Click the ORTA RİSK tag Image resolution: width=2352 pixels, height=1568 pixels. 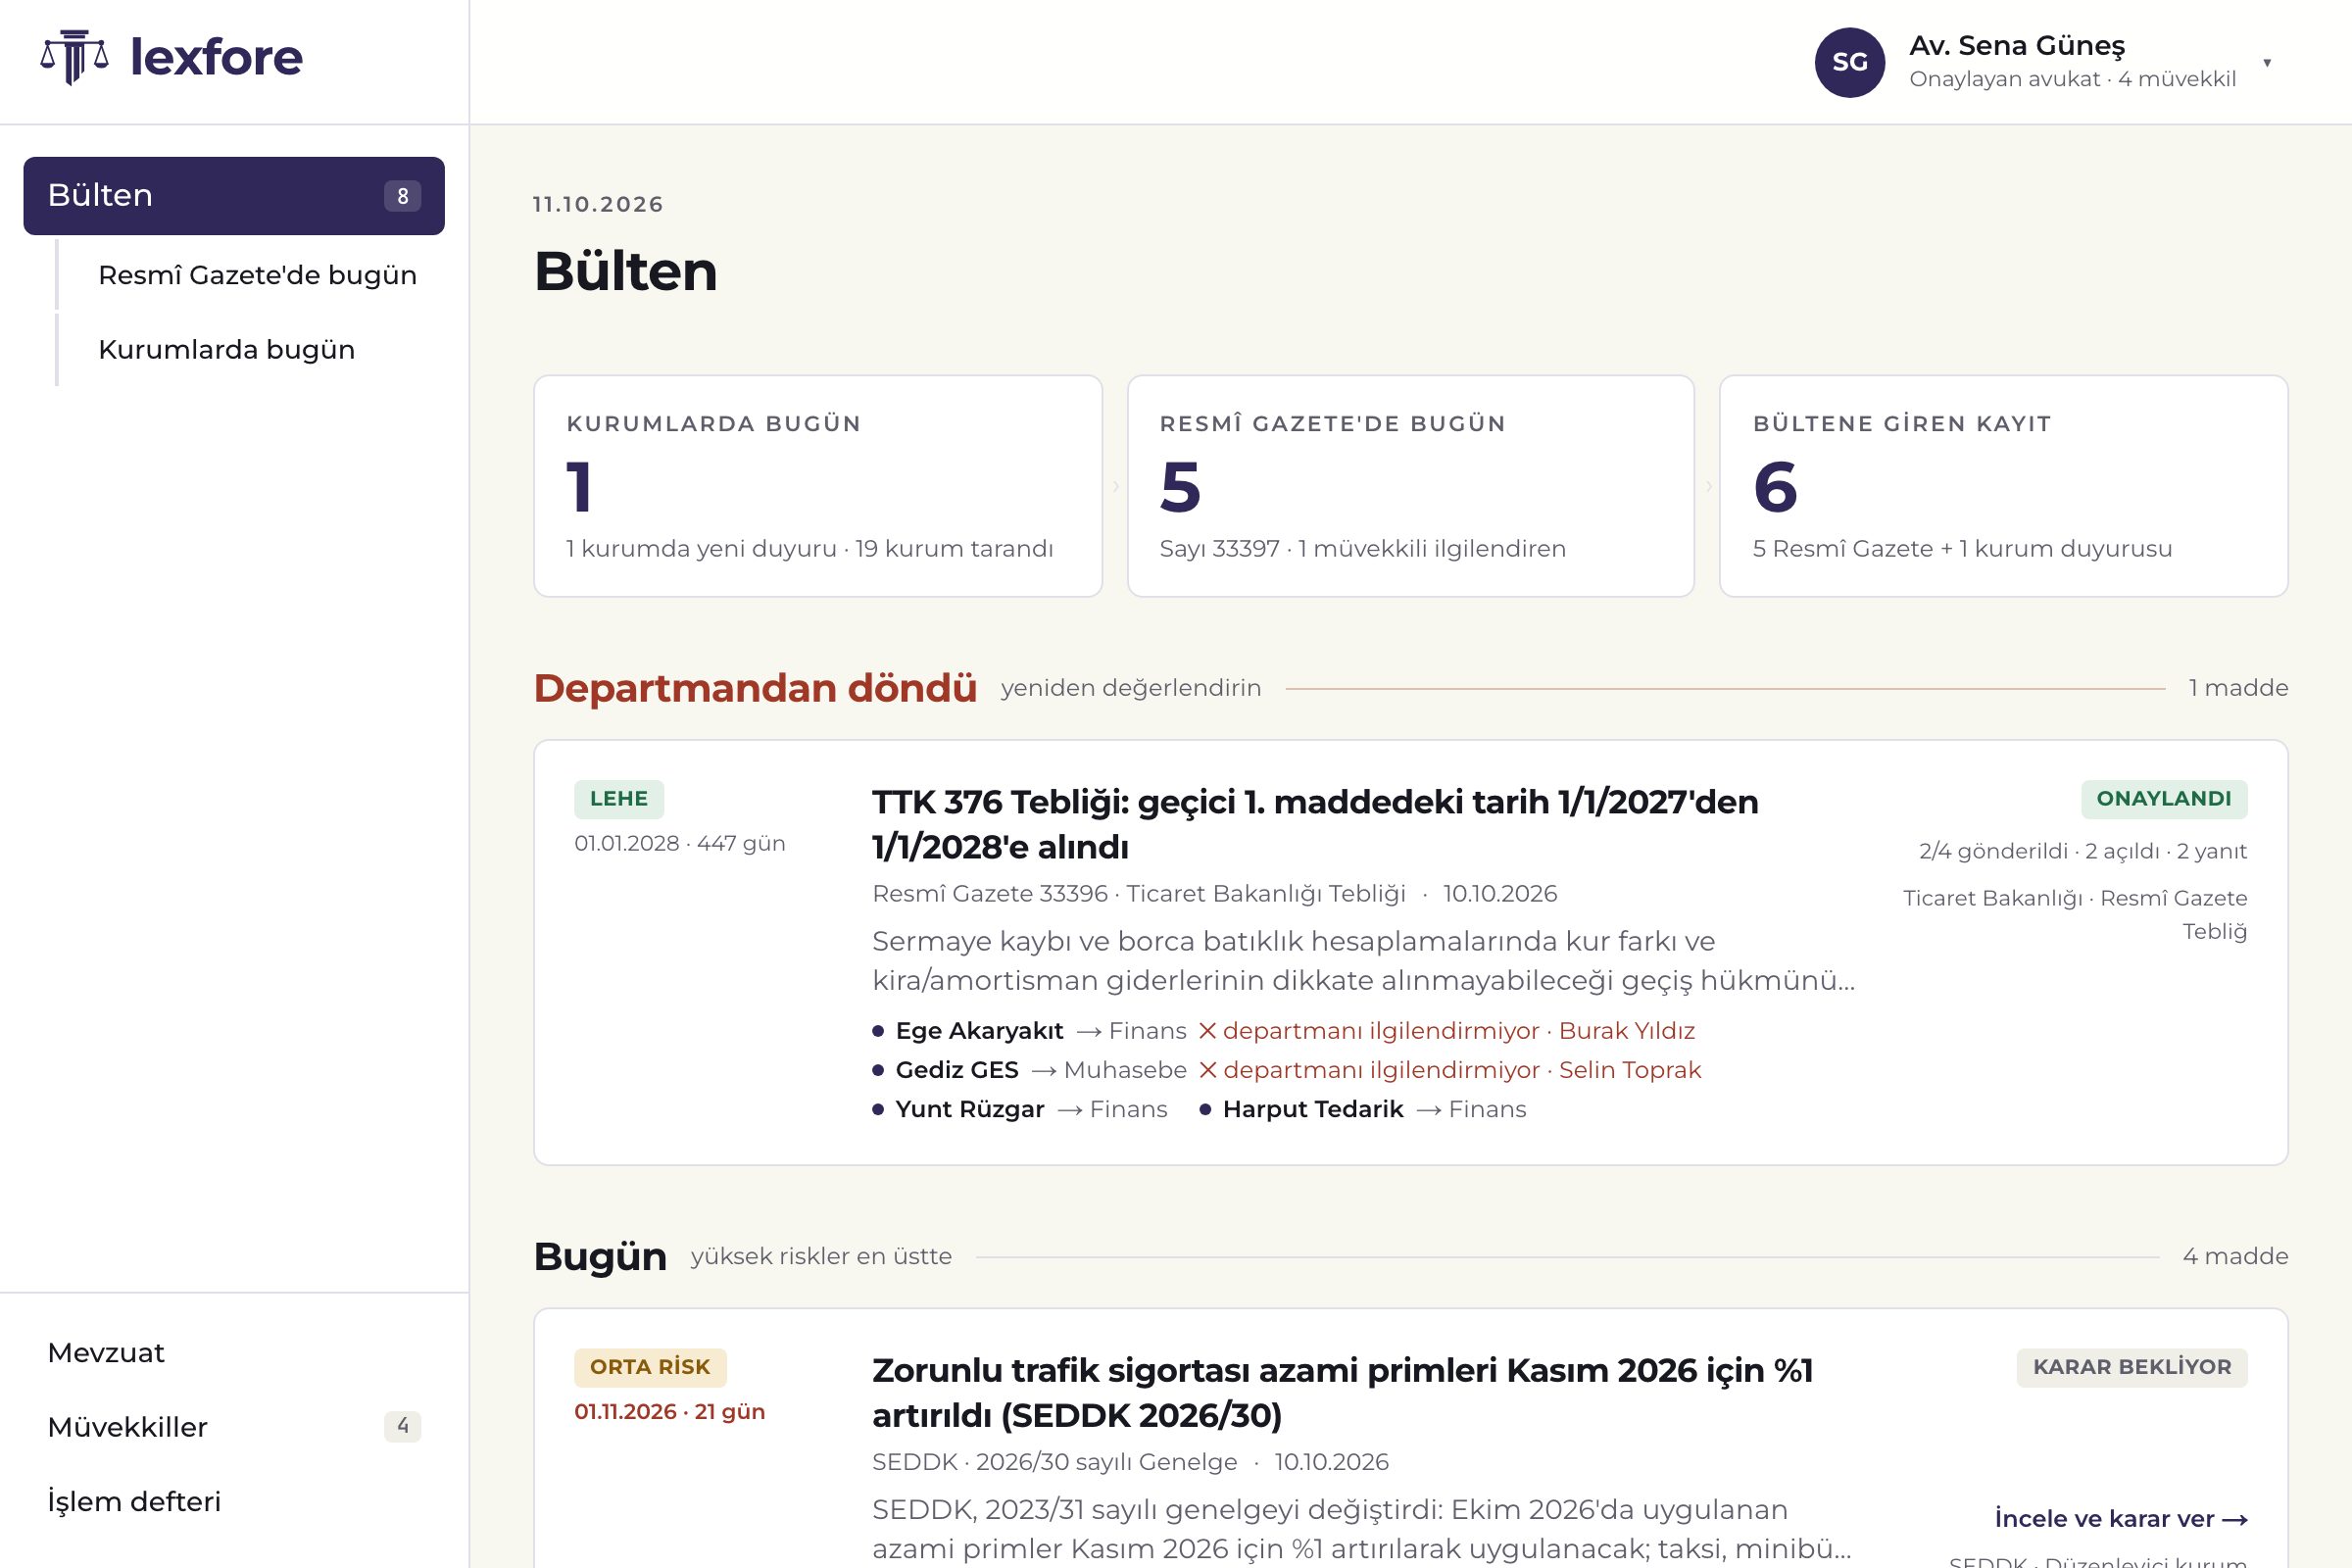point(650,1367)
